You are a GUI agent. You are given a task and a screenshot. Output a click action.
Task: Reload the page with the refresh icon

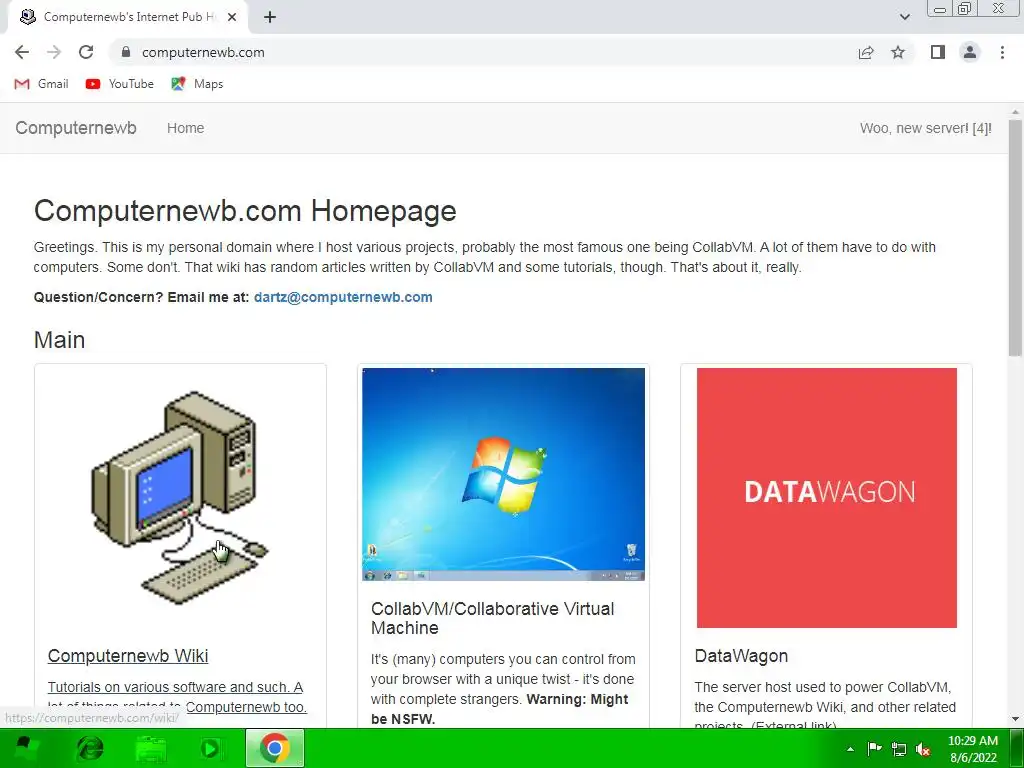point(86,52)
